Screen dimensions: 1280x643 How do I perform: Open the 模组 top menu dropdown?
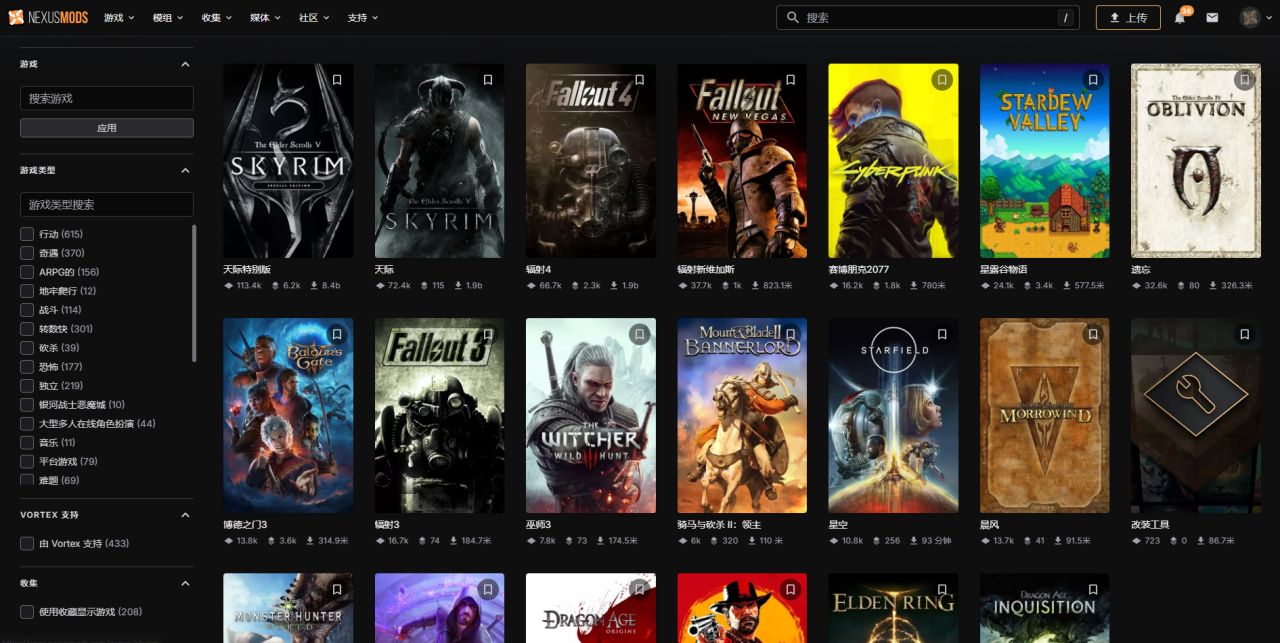coord(168,18)
